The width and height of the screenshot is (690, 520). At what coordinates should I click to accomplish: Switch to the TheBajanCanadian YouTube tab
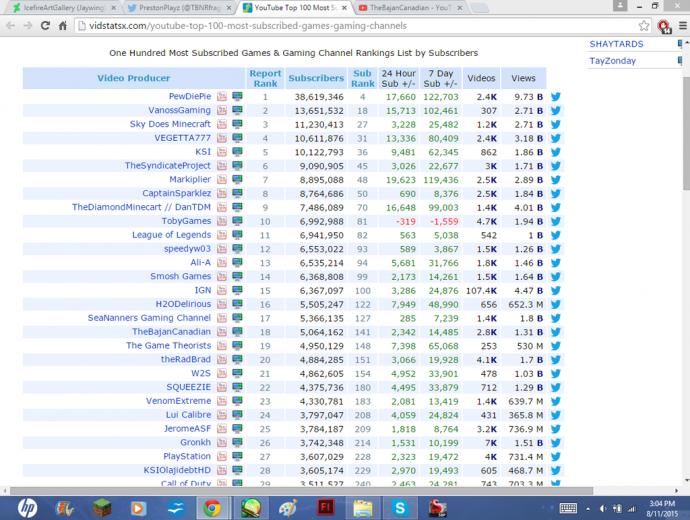tap(410, 7)
